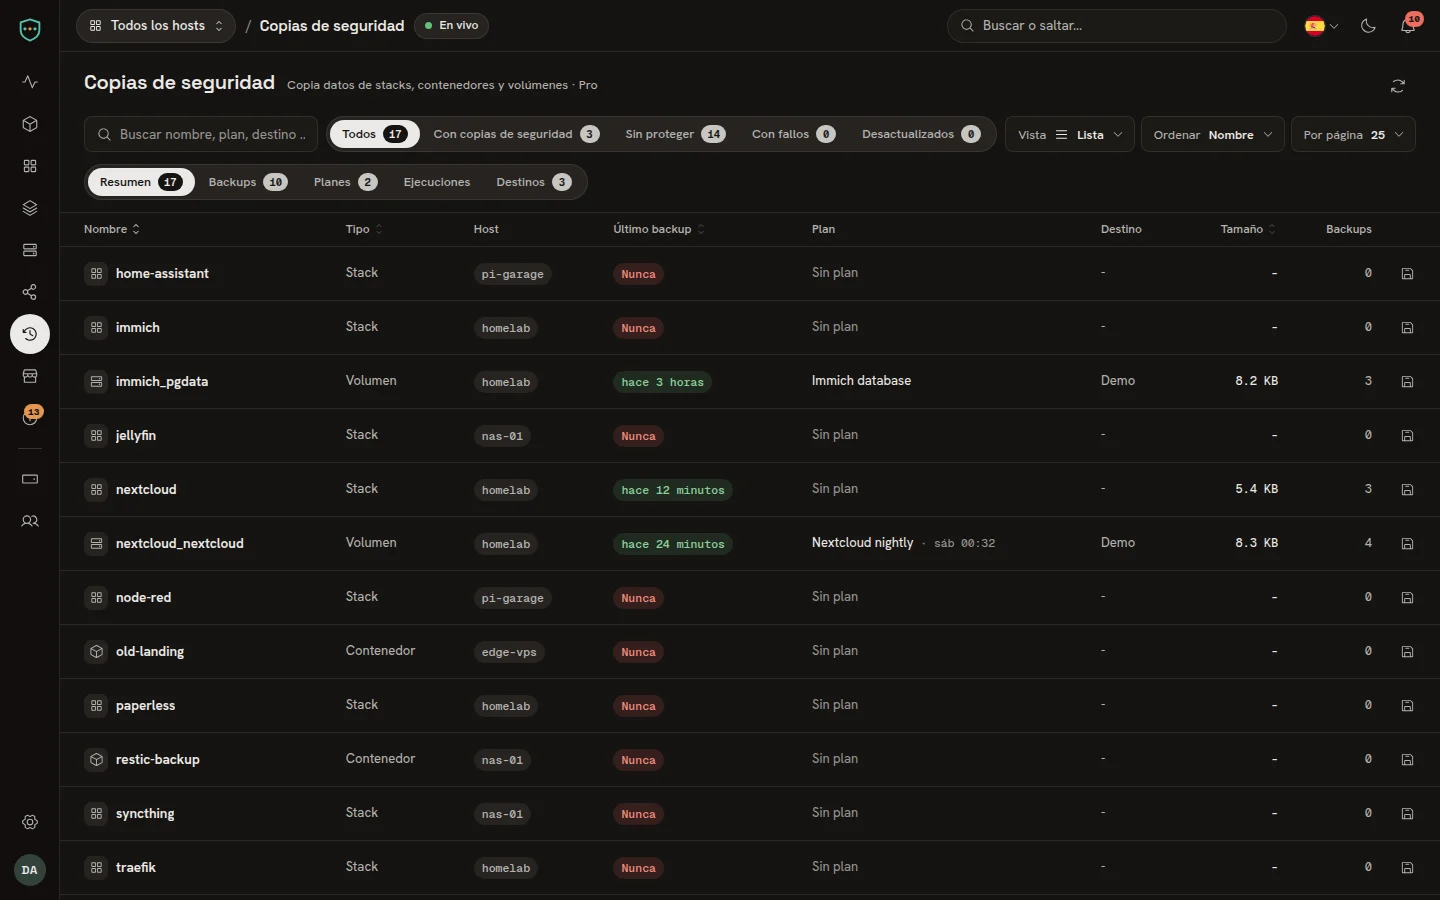Open the Ordenar Nombre dropdown
Image resolution: width=1440 pixels, height=900 pixels.
click(x=1213, y=135)
